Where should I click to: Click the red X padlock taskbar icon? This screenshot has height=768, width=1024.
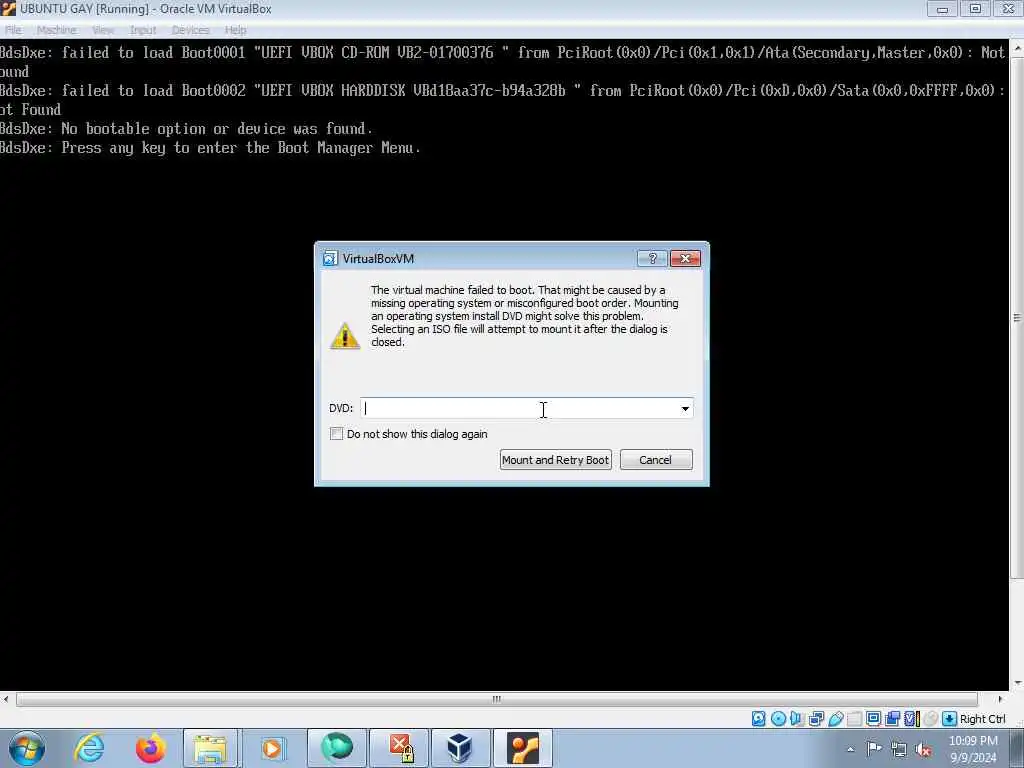coord(399,748)
